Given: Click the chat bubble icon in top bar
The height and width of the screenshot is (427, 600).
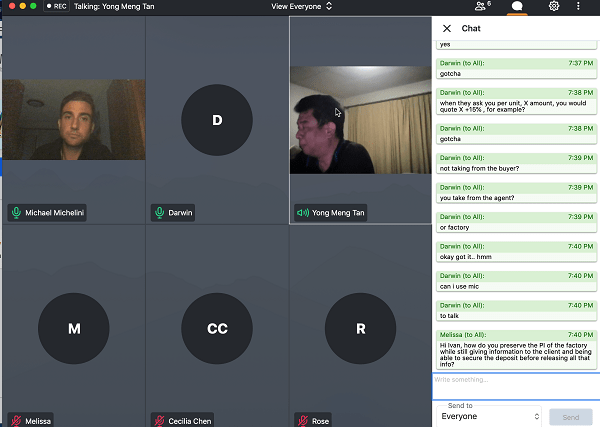Looking at the screenshot, I should pyautogui.click(x=517, y=6).
